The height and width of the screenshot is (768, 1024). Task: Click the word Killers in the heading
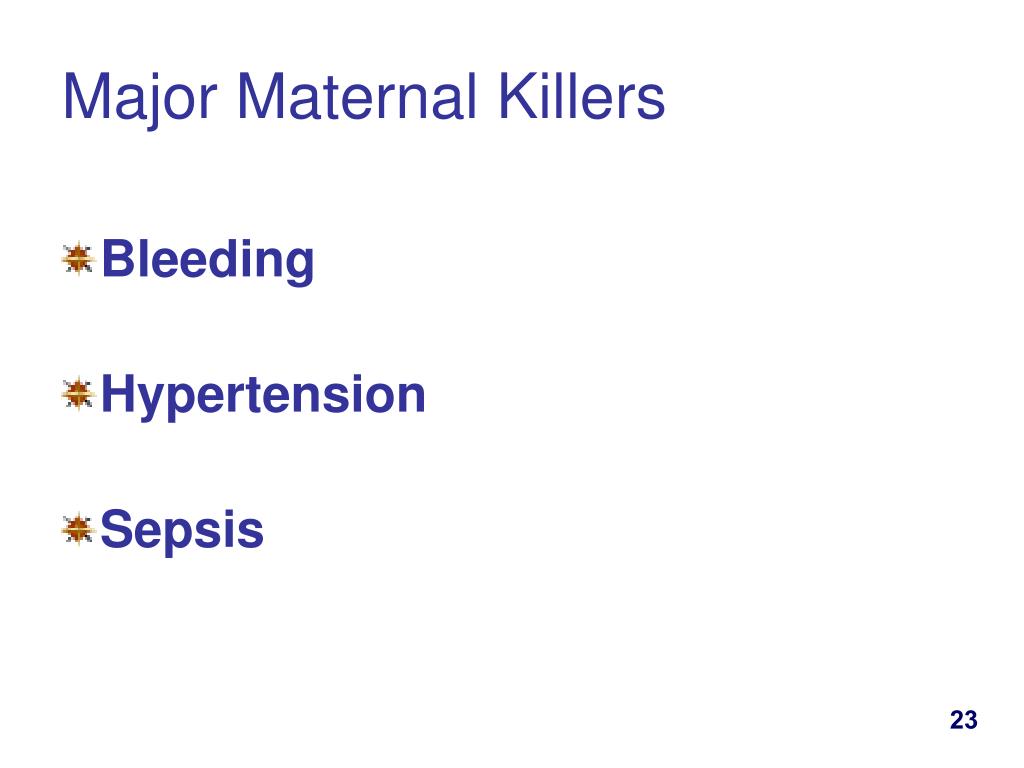(581, 97)
